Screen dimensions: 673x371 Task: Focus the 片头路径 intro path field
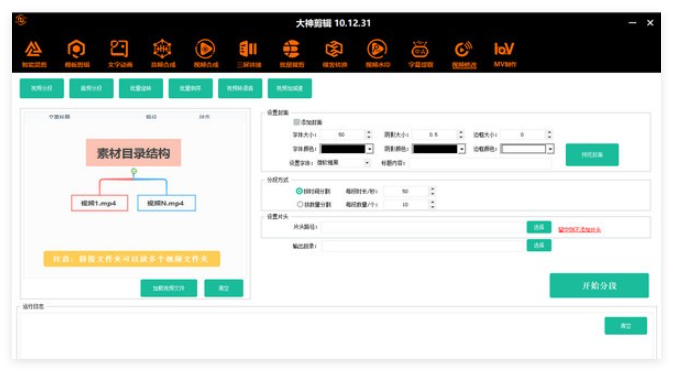click(422, 227)
